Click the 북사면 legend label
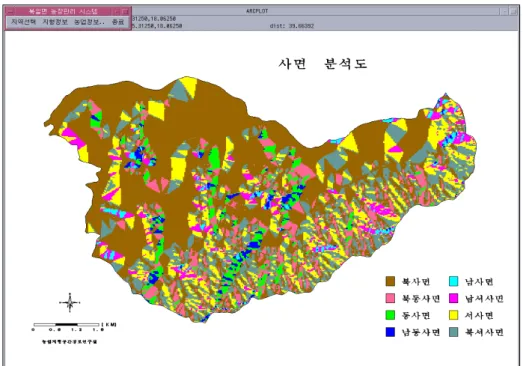The image size is (523, 366). (x=416, y=282)
